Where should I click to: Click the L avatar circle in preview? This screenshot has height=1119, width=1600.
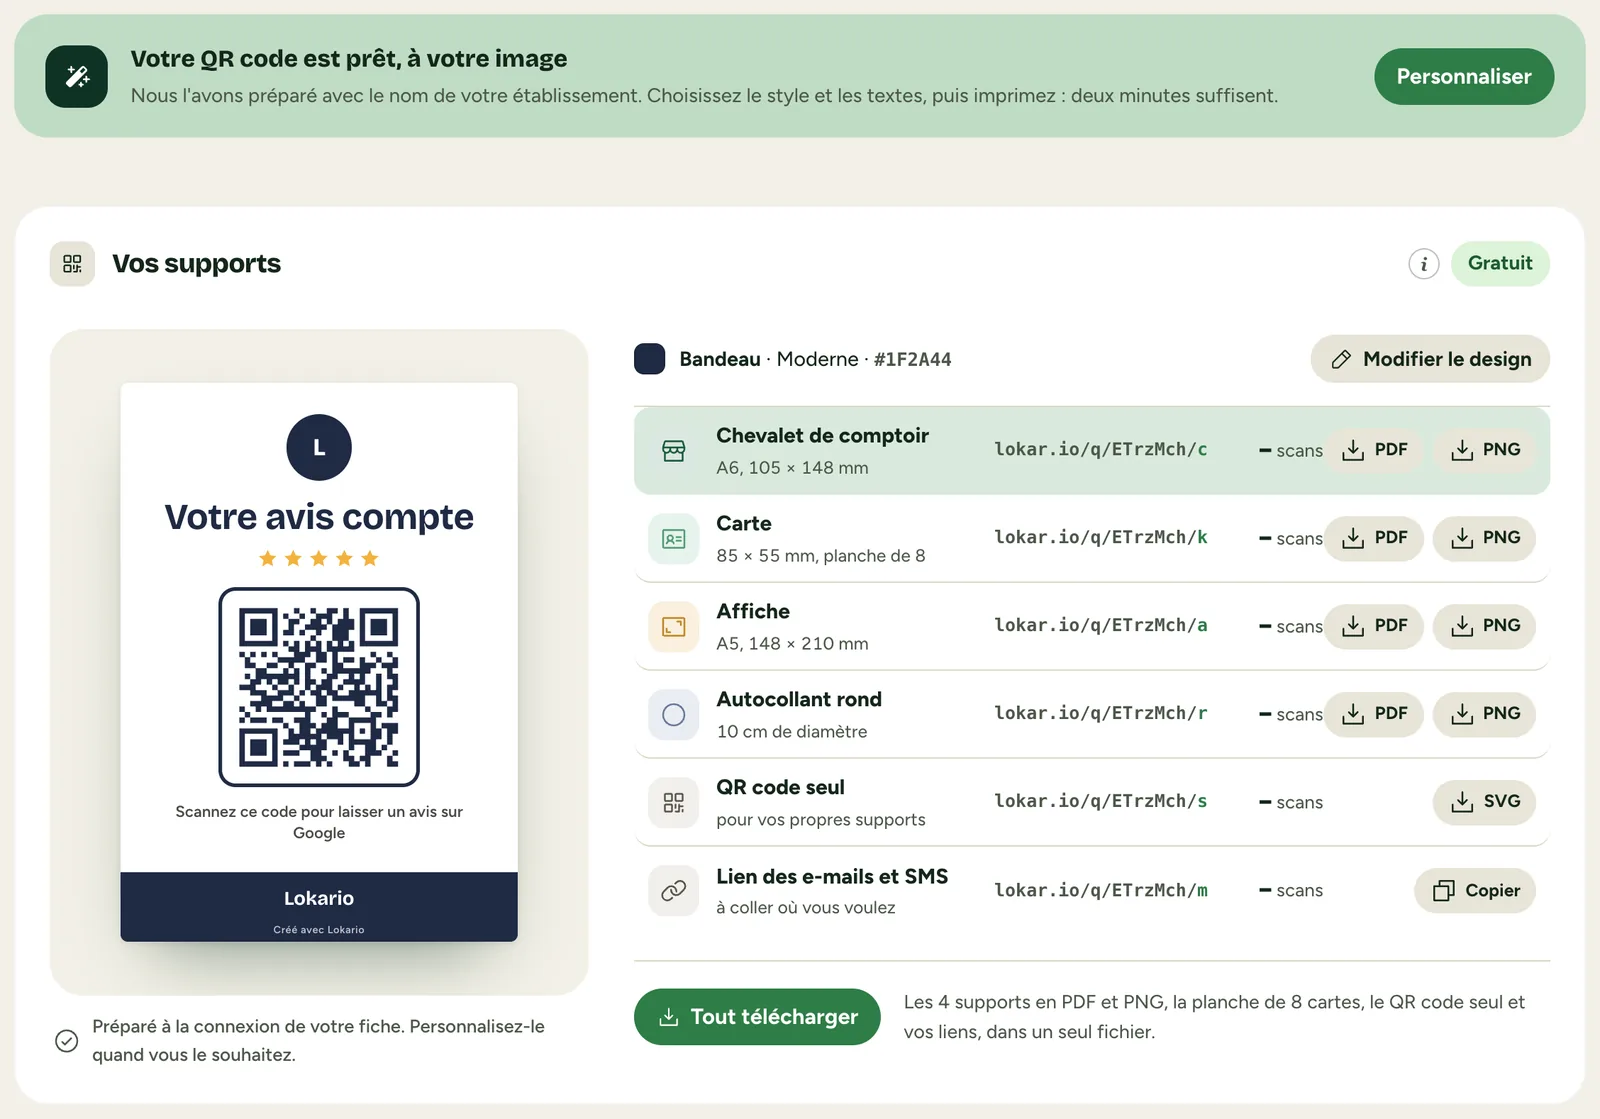319,448
